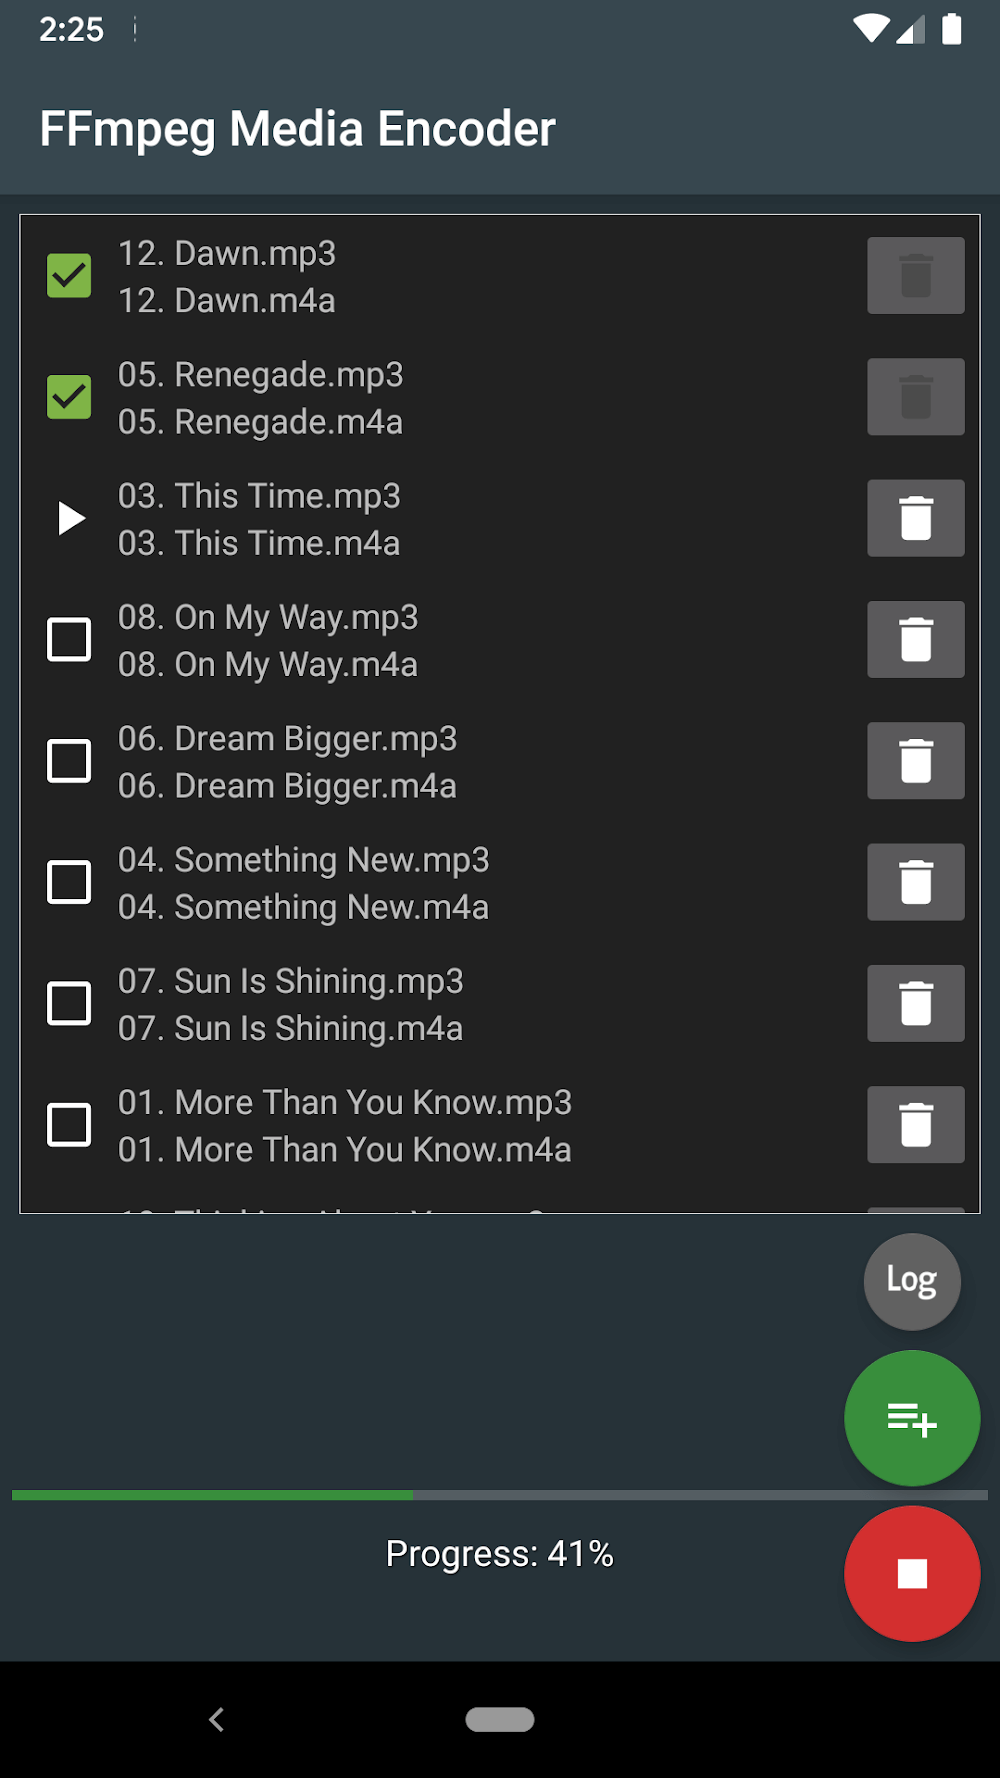Add new files to the encoding queue

coord(911,1418)
